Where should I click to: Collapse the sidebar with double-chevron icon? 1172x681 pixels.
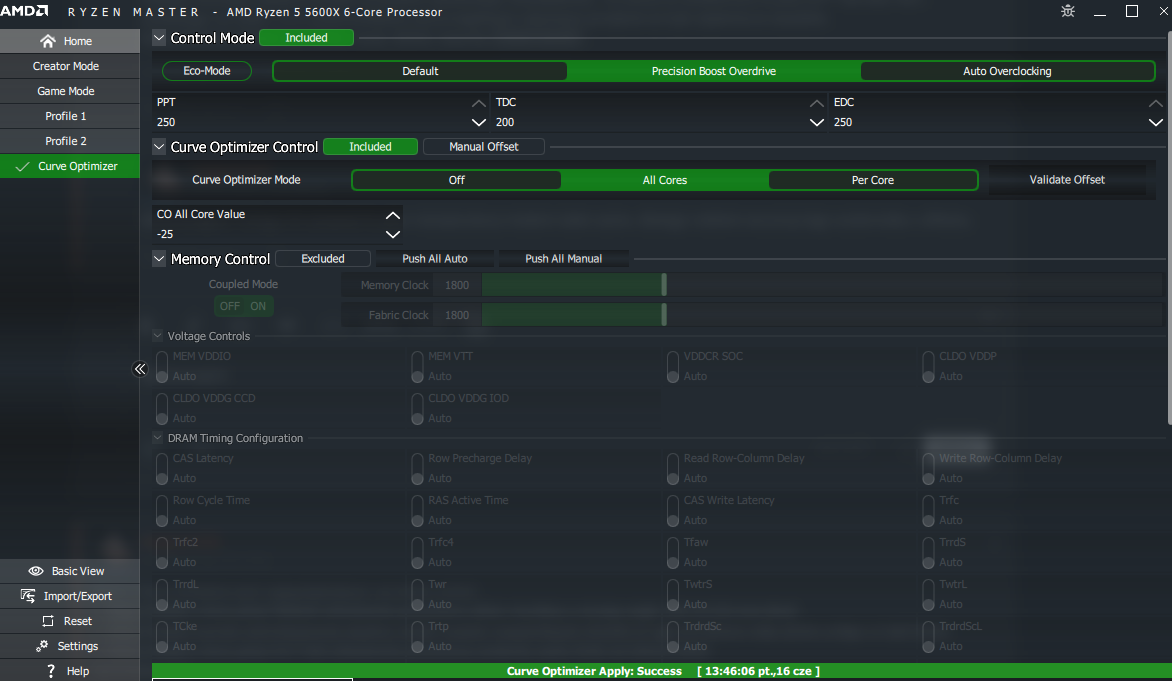pyautogui.click(x=140, y=369)
